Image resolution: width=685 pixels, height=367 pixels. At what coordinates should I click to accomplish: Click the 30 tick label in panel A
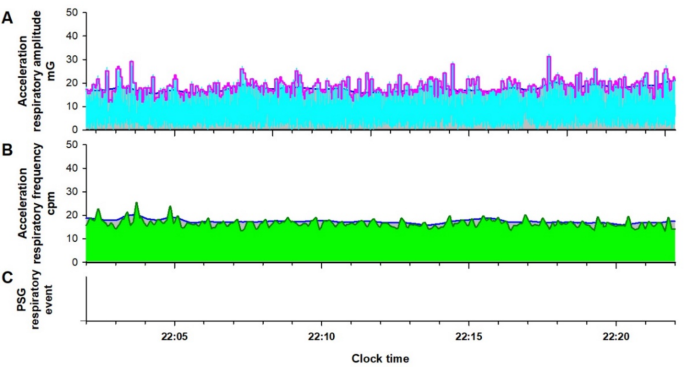[72, 60]
